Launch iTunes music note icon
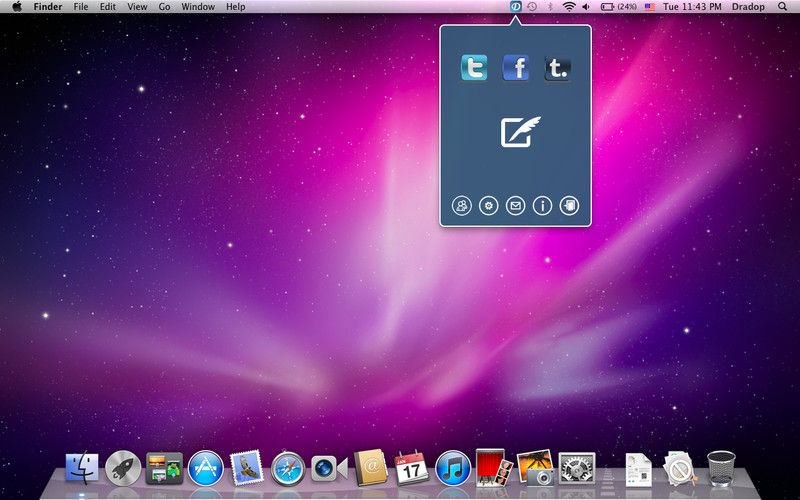800x500 pixels. pos(453,467)
